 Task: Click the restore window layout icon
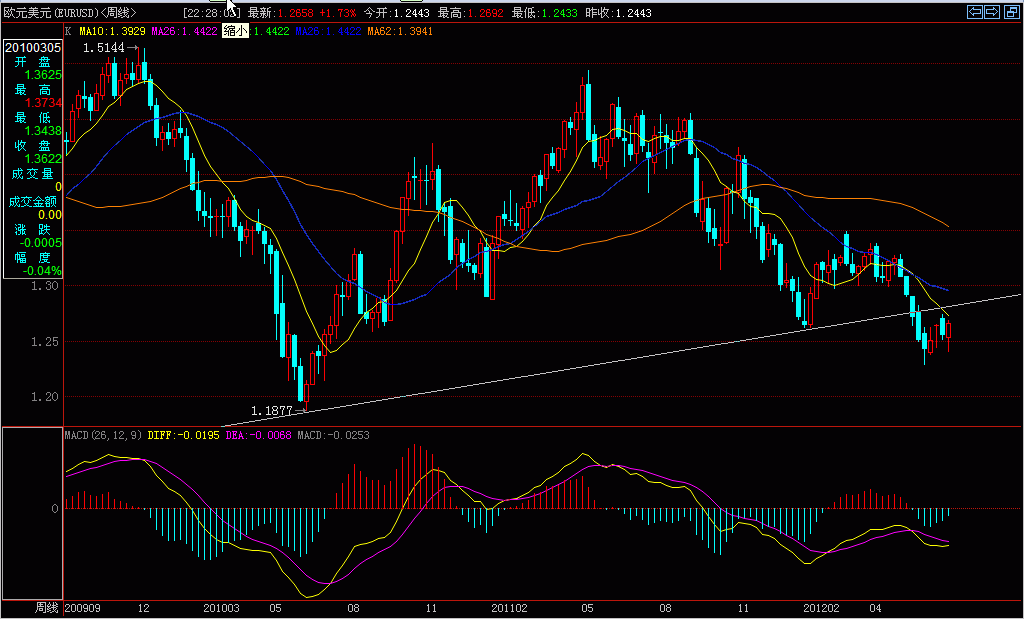[1010, 12]
